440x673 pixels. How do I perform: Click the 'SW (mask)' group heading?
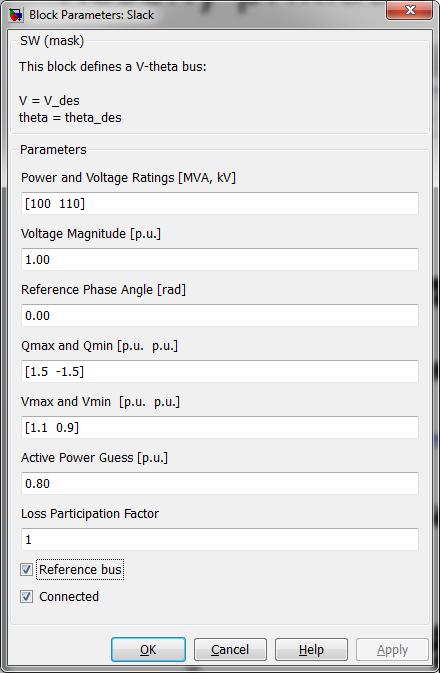(x=52, y=41)
